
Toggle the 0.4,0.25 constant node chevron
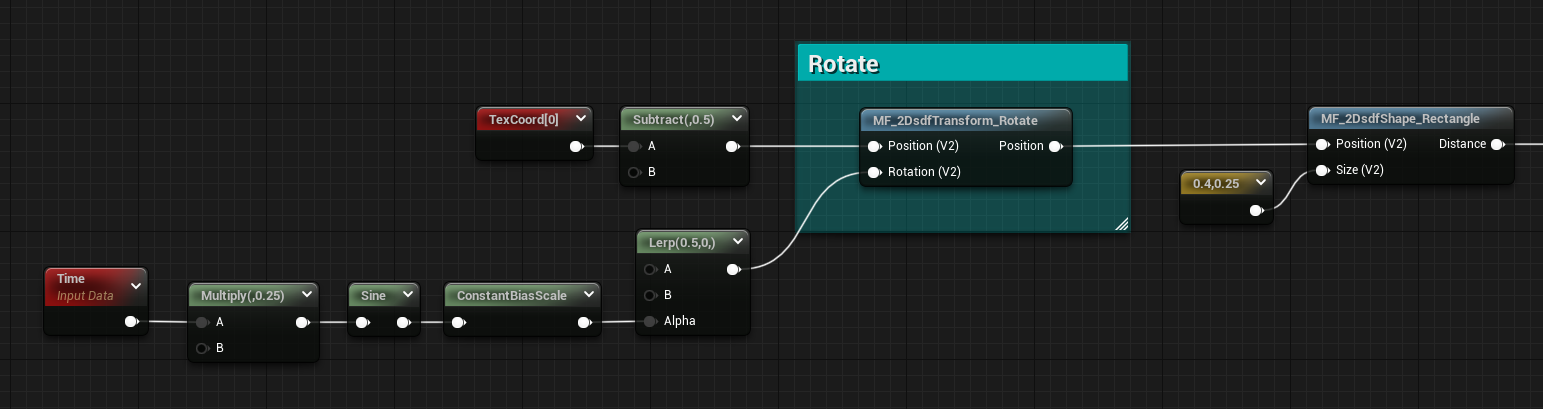[x=1260, y=183]
